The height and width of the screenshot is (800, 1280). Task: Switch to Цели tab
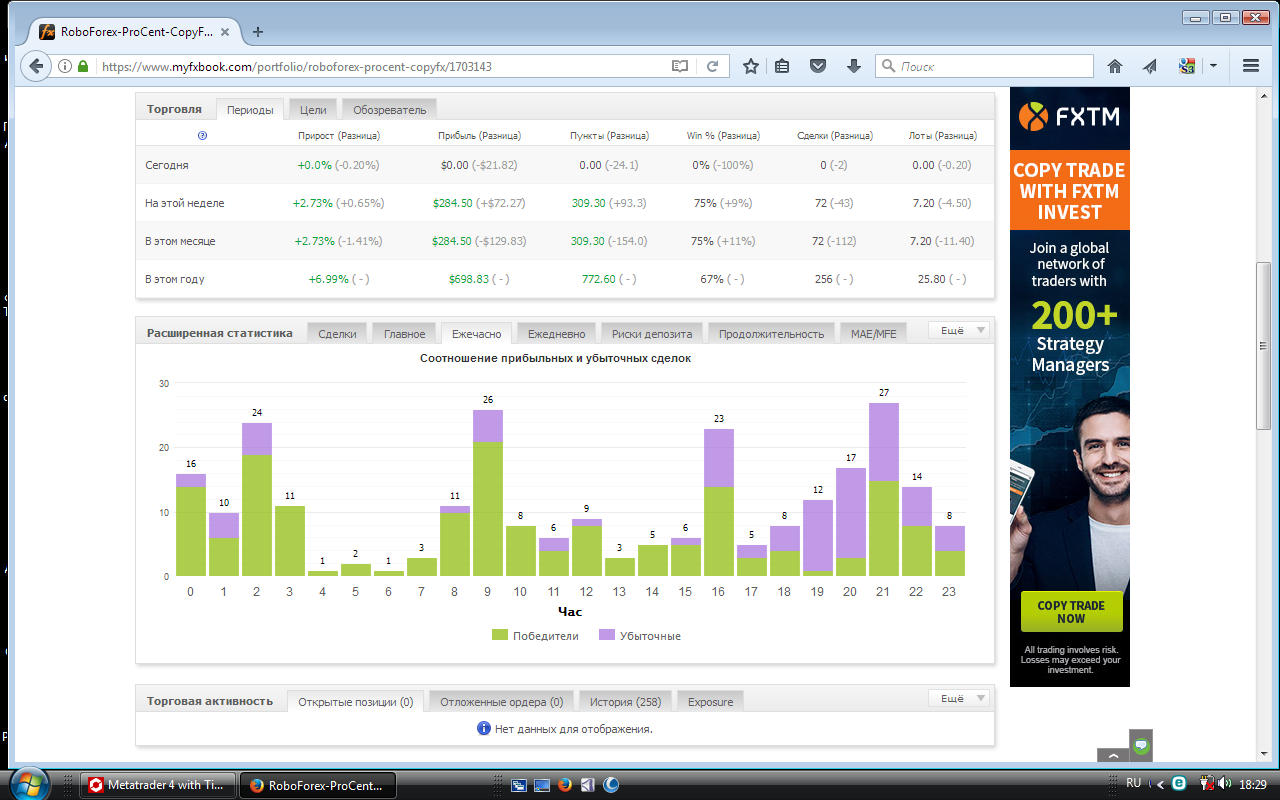[x=313, y=110]
